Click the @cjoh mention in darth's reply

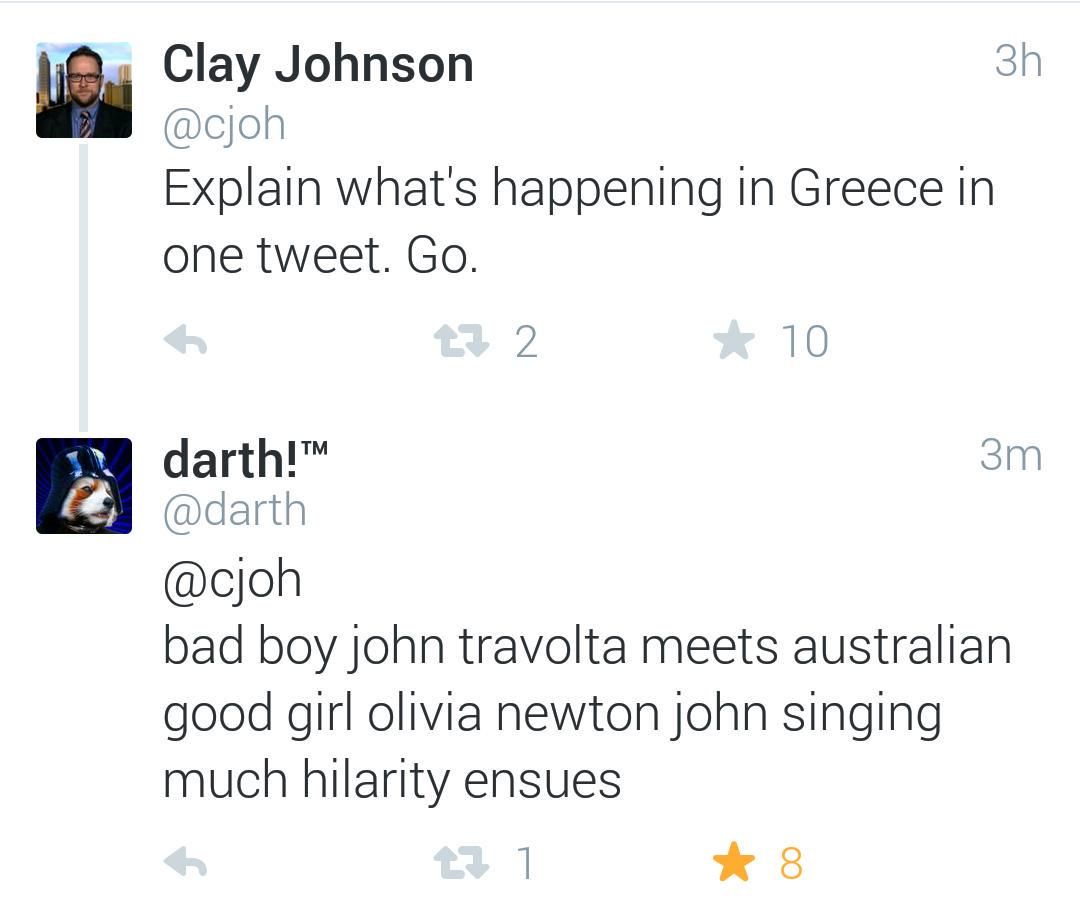tap(232, 580)
